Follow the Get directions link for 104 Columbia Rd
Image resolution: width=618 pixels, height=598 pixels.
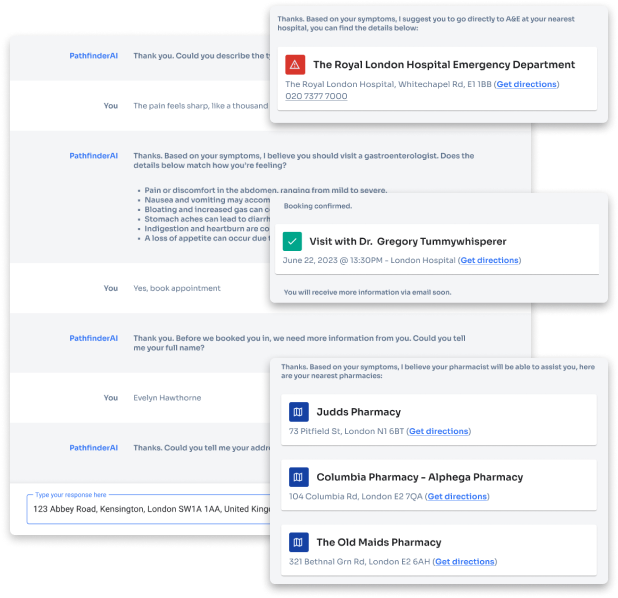coord(456,496)
